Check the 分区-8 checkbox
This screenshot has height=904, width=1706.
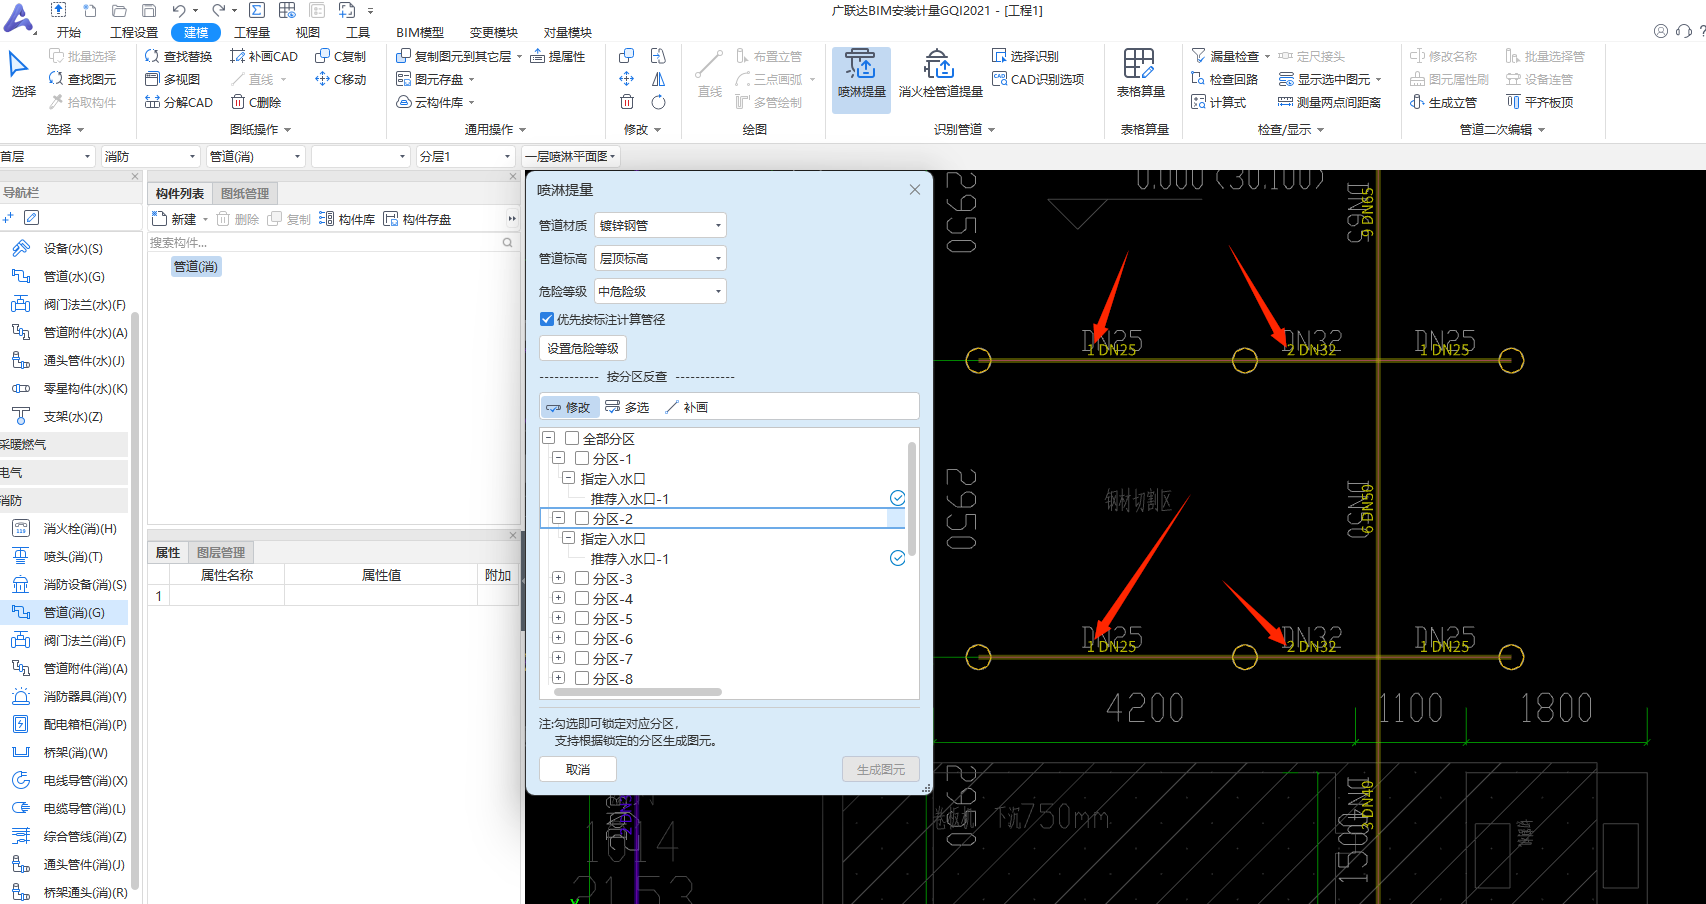(582, 678)
